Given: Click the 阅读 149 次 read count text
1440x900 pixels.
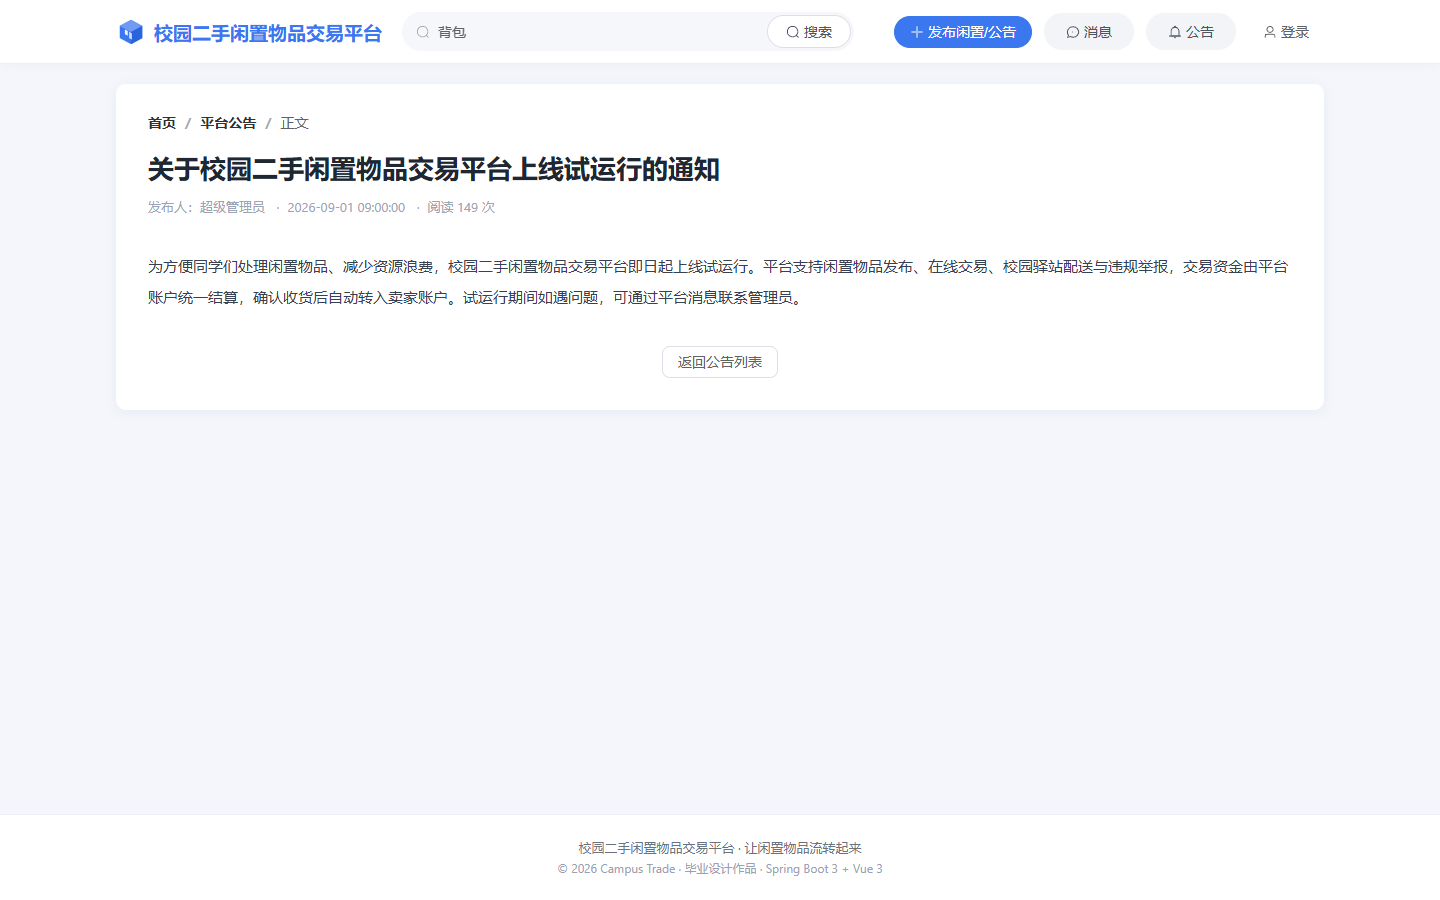Looking at the screenshot, I should pos(461,207).
